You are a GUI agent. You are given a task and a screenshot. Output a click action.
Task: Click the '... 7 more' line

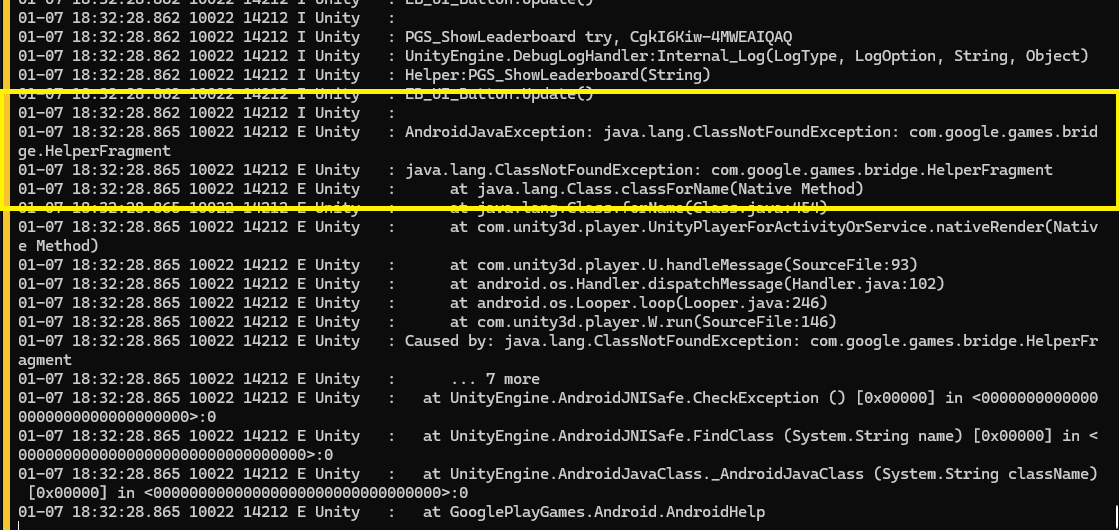click(x=279, y=379)
